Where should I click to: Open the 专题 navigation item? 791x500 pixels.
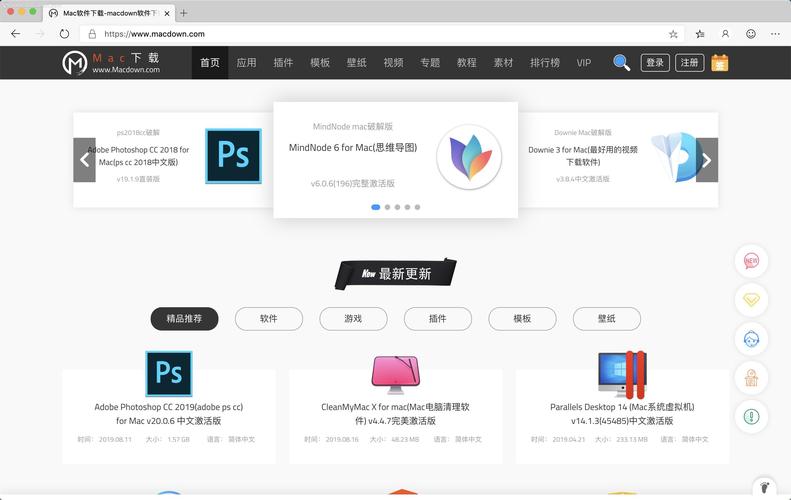430,63
